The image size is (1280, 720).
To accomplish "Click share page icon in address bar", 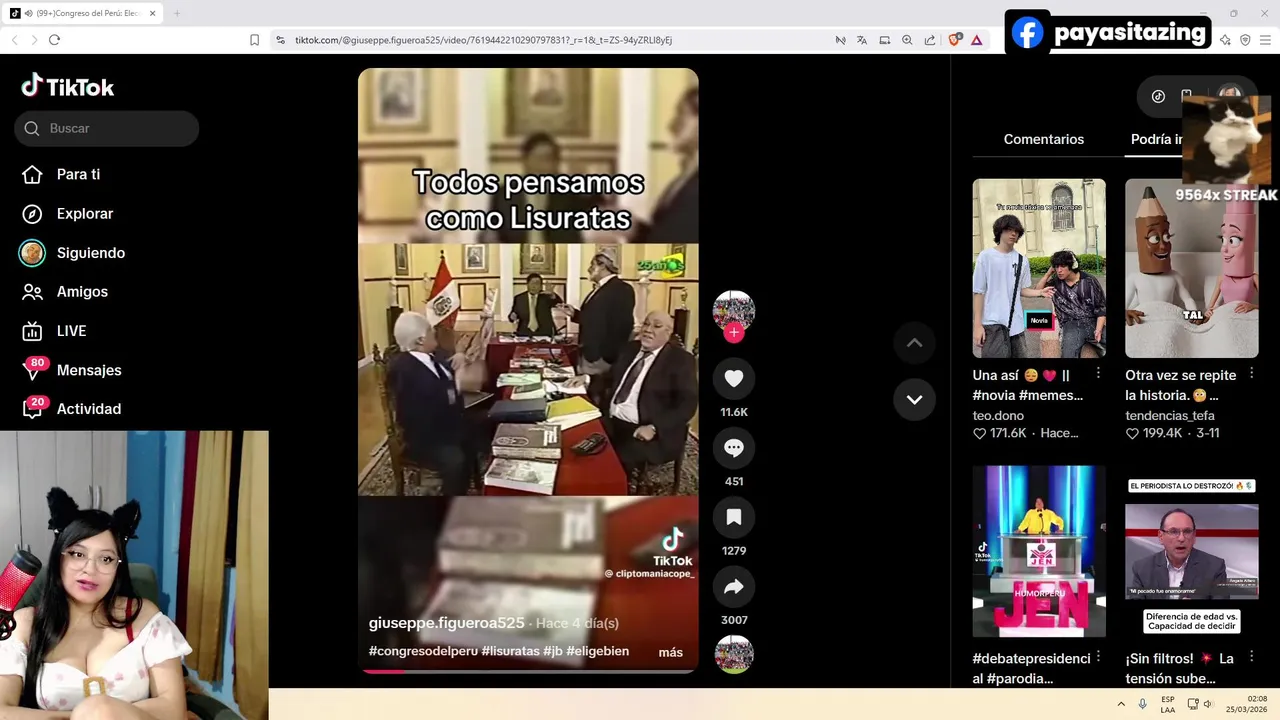I will tap(930, 40).
